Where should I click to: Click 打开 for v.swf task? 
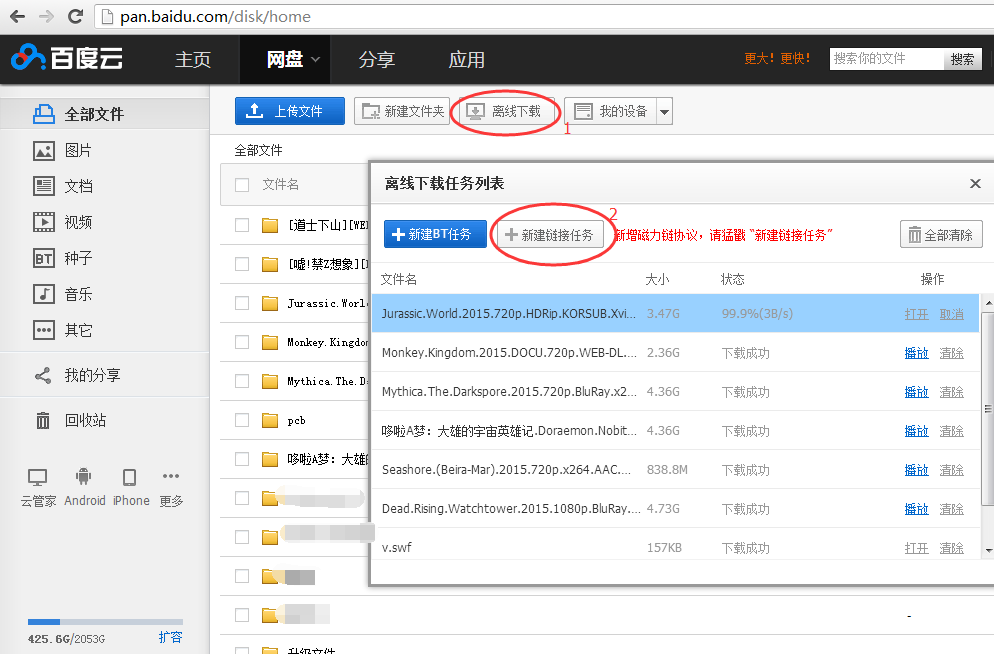click(x=917, y=548)
